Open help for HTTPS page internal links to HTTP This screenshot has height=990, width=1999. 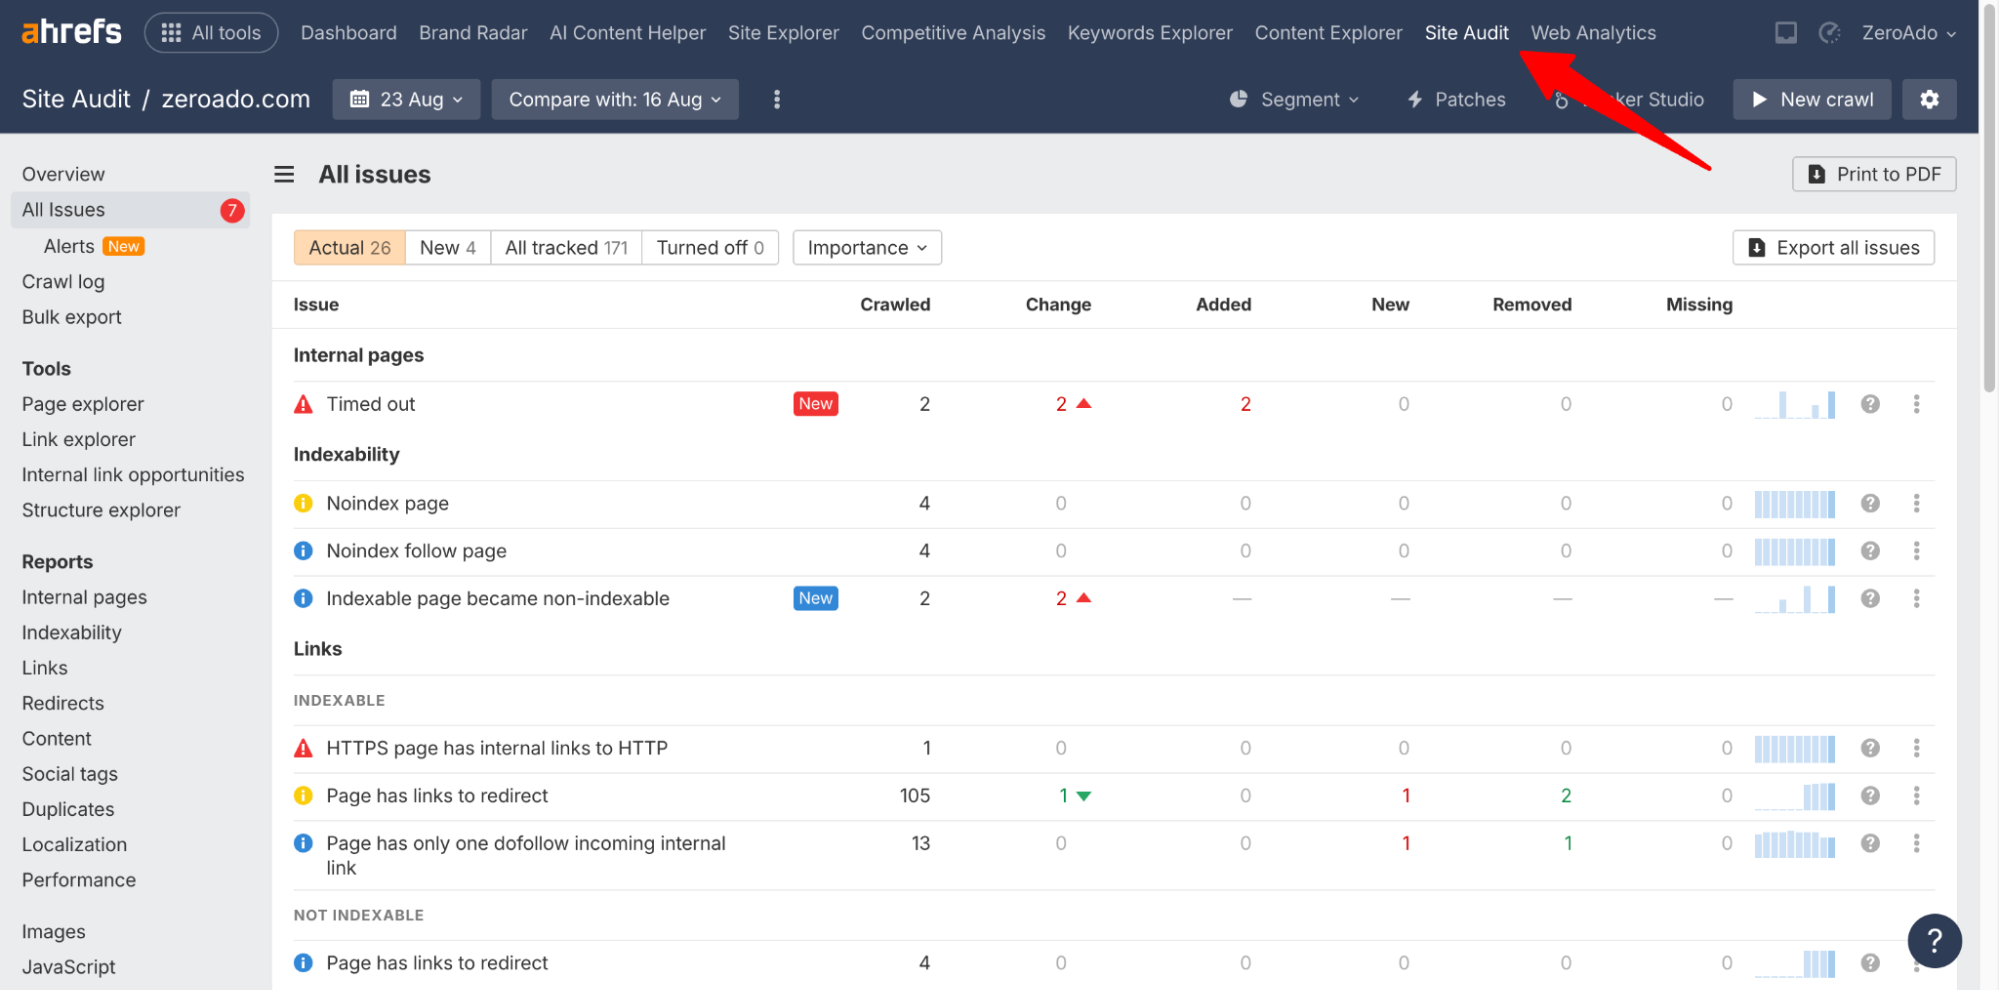pos(1870,748)
